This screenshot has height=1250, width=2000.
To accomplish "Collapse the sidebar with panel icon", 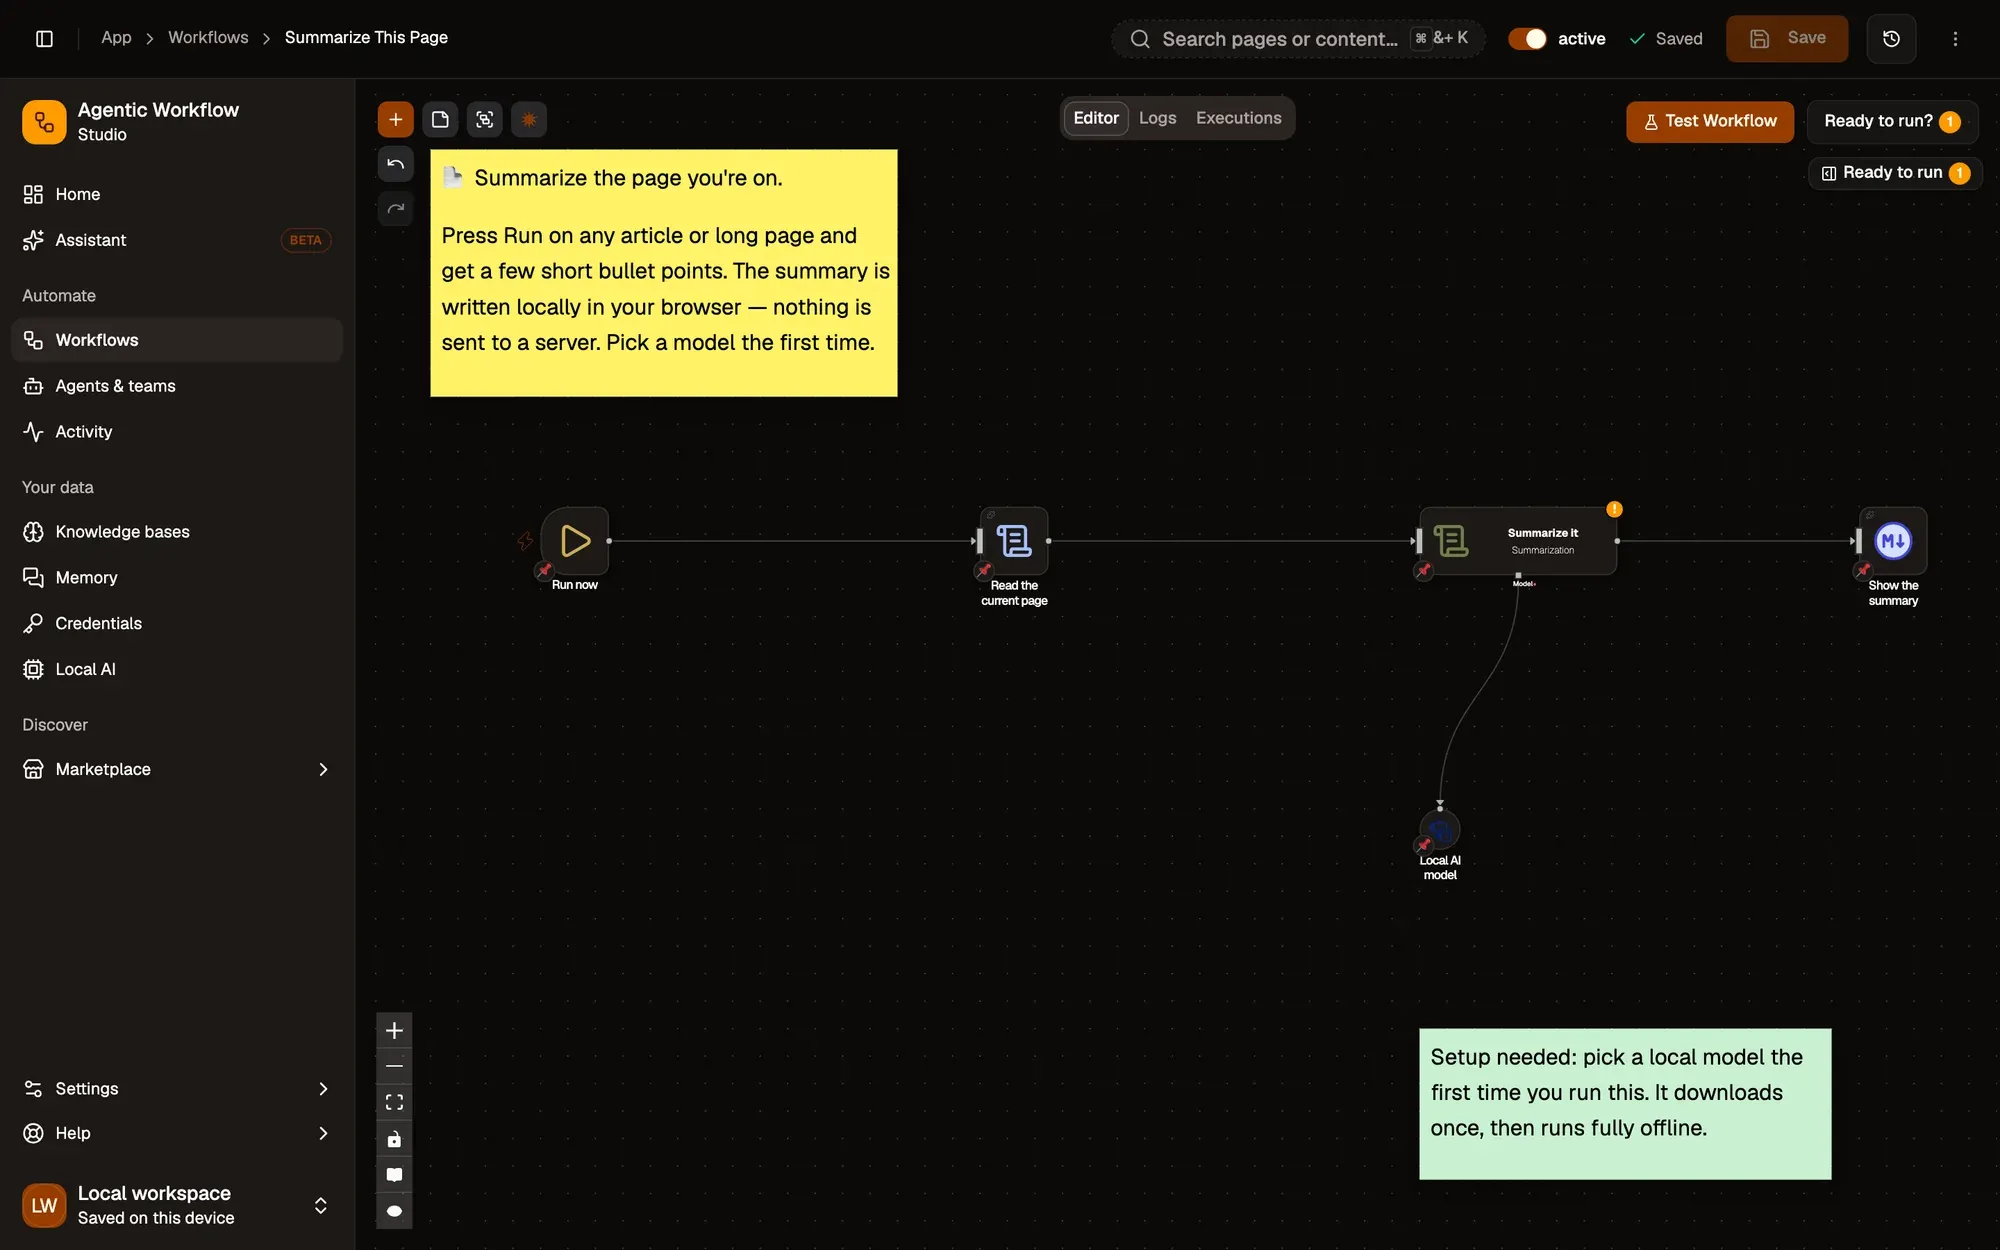I will pos(44,38).
